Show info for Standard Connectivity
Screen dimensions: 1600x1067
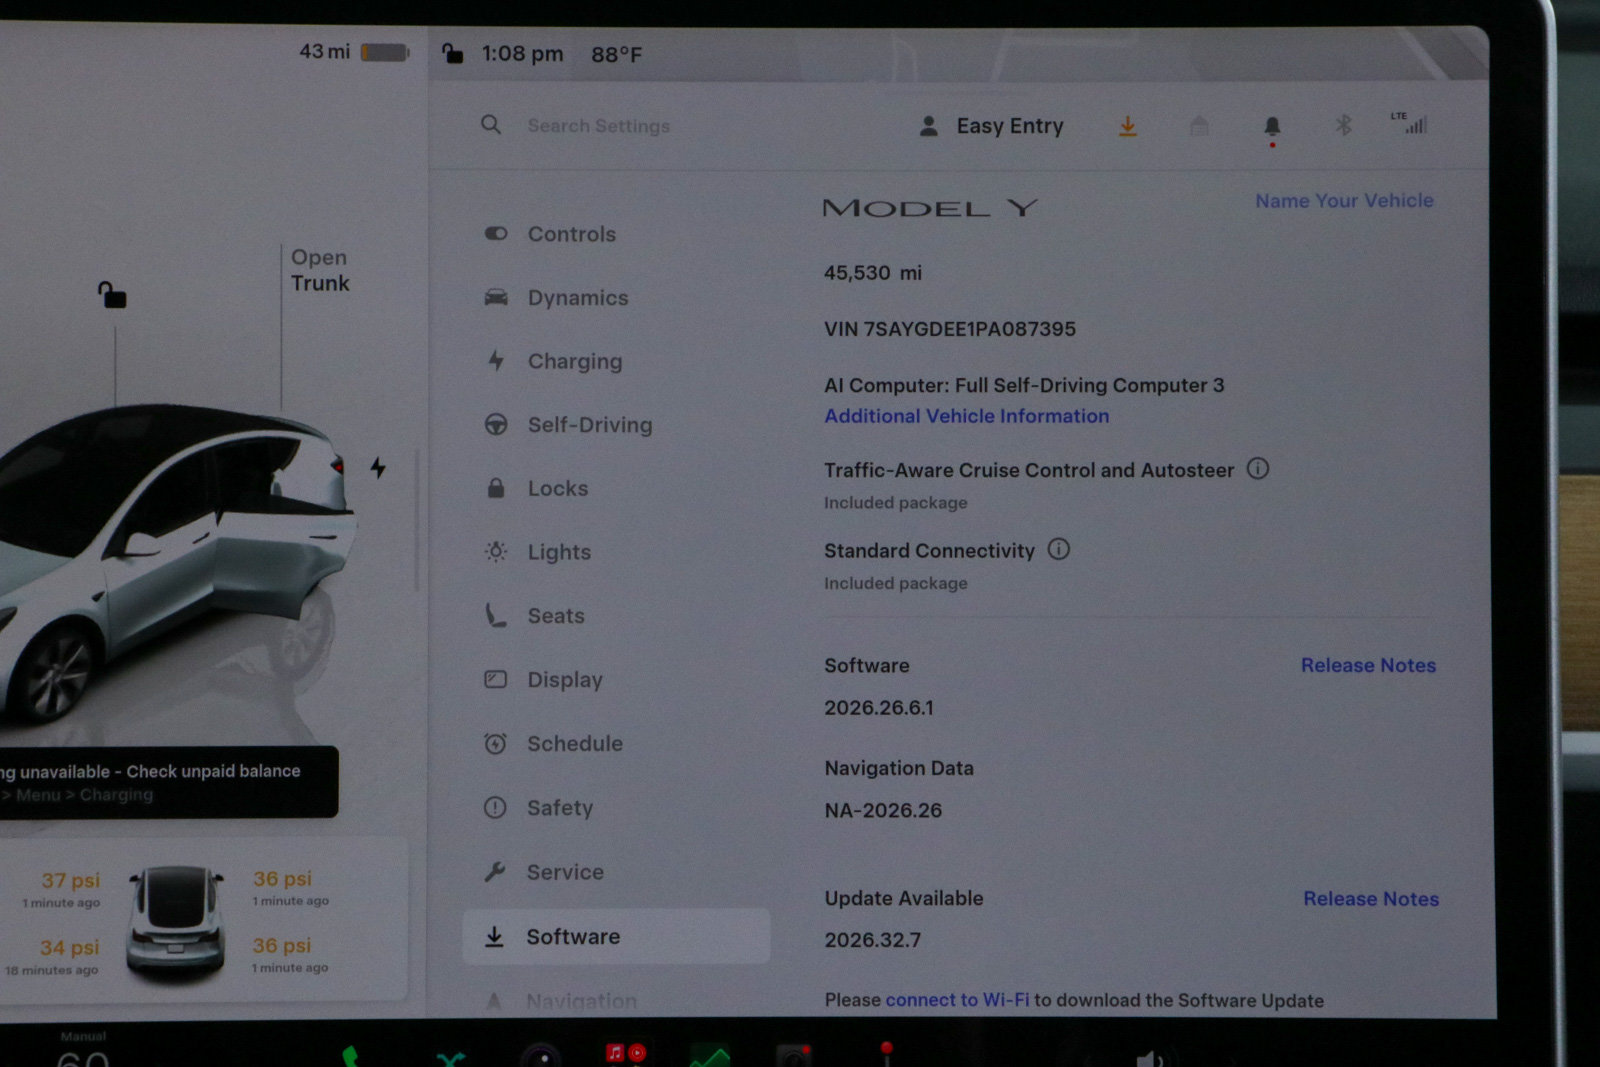coord(1058,549)
